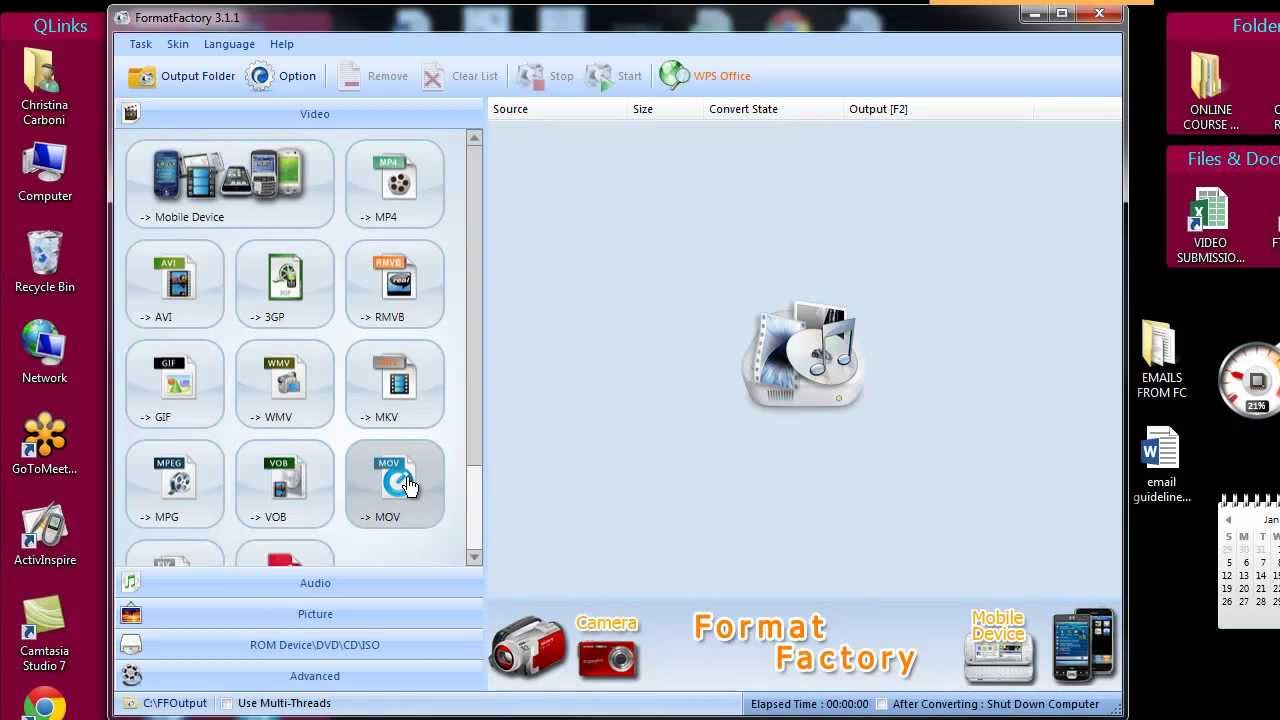The height and width of the screenshot is (720, 1280).
Task: Sort by the Source column header
Action: pos(557,109)
